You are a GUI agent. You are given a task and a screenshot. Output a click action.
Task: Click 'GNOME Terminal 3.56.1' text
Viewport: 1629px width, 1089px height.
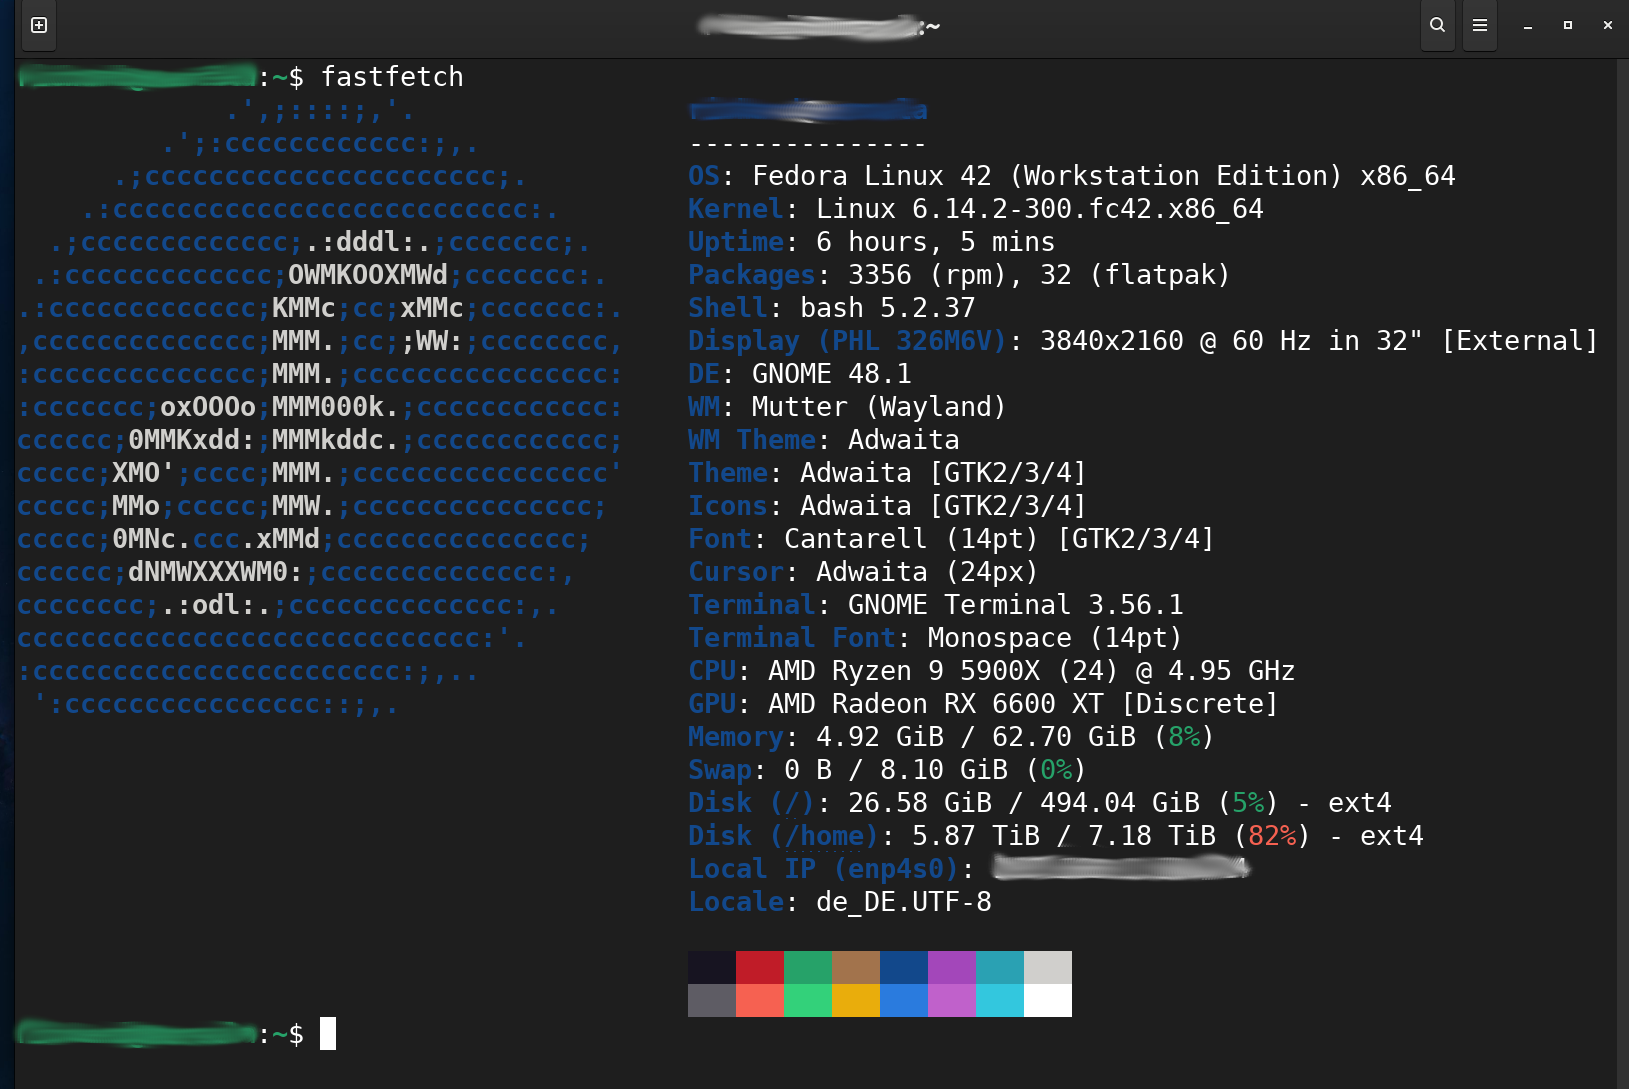tap(1016, 605)
